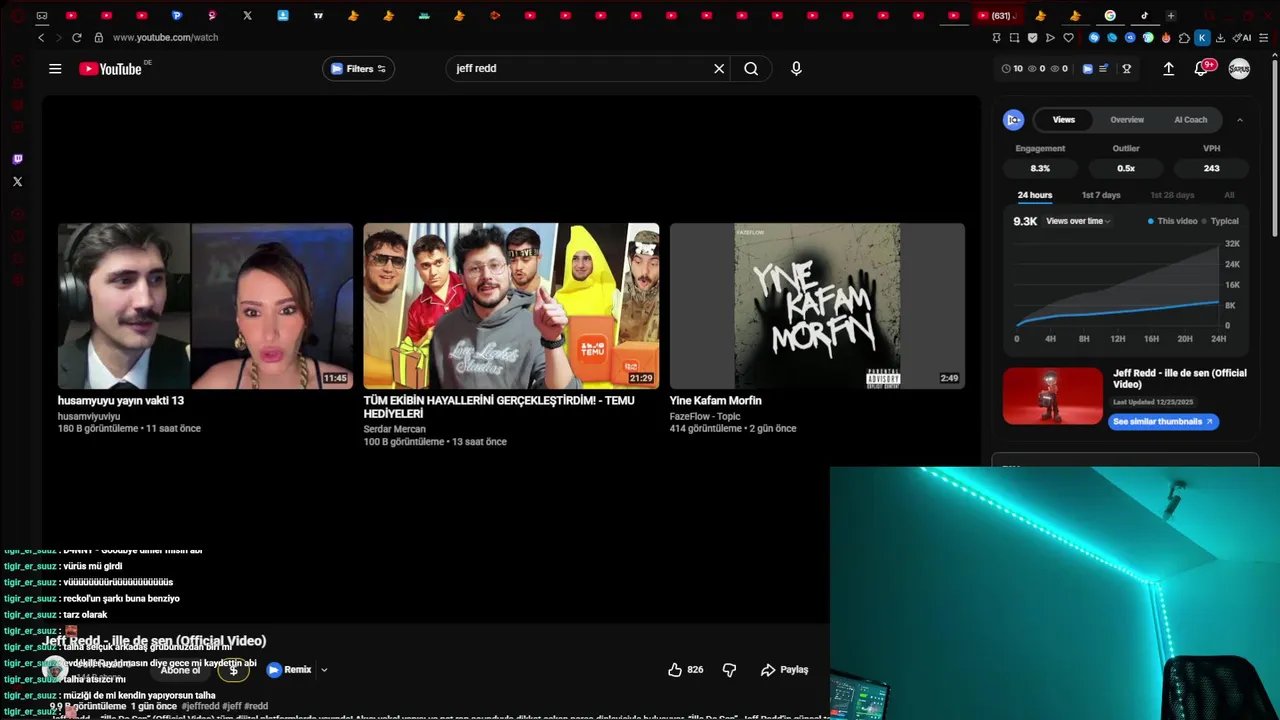Click the Jeff Redd red thumbnail
This screenshot has height=720, width=1280.
pyautogui.click(x=1053, y=396)
